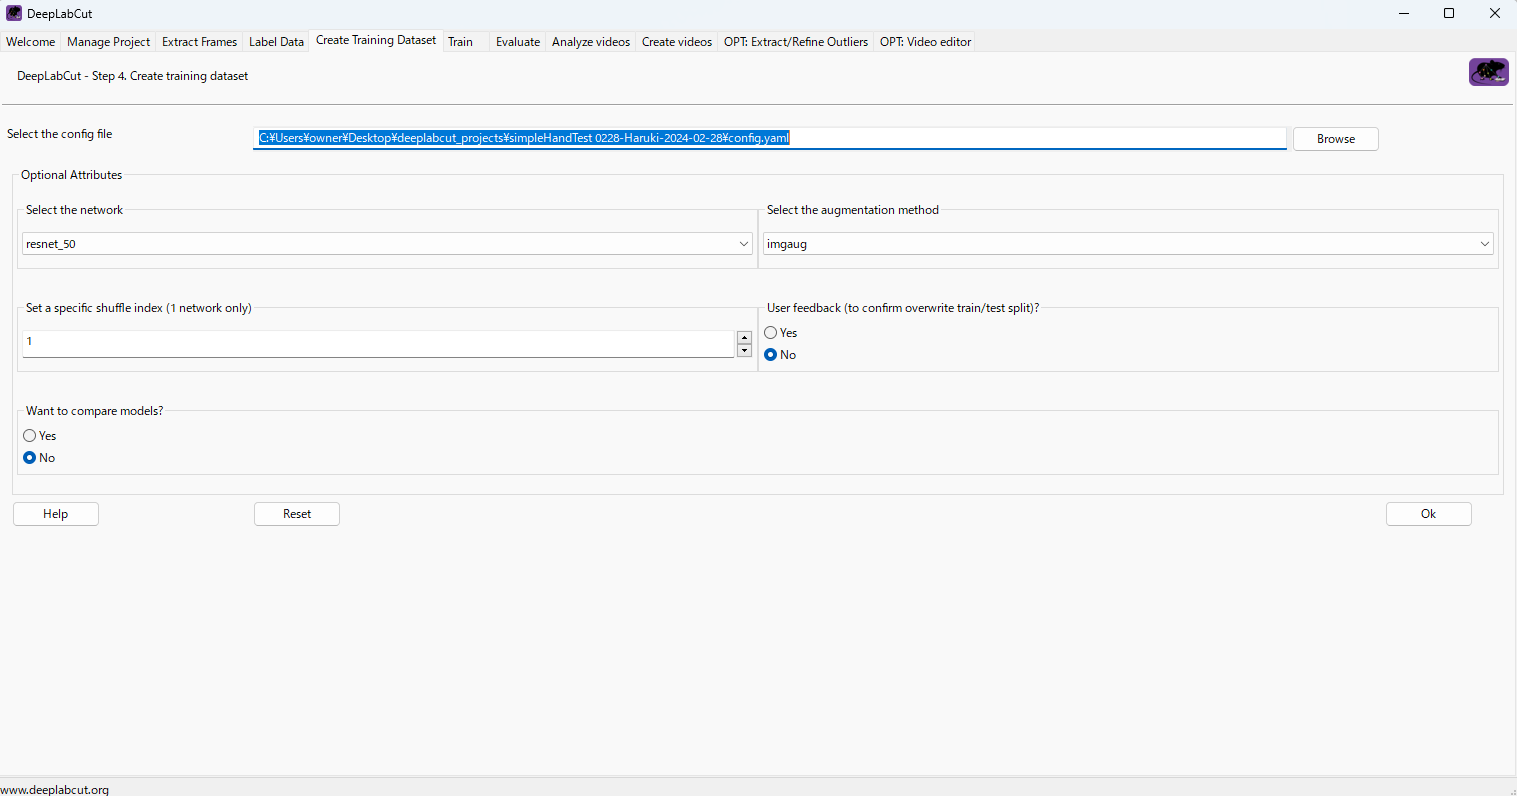Choose No for compare models
The height and width of the screenshot is (796, 1517).
click(x=30, y=458)
